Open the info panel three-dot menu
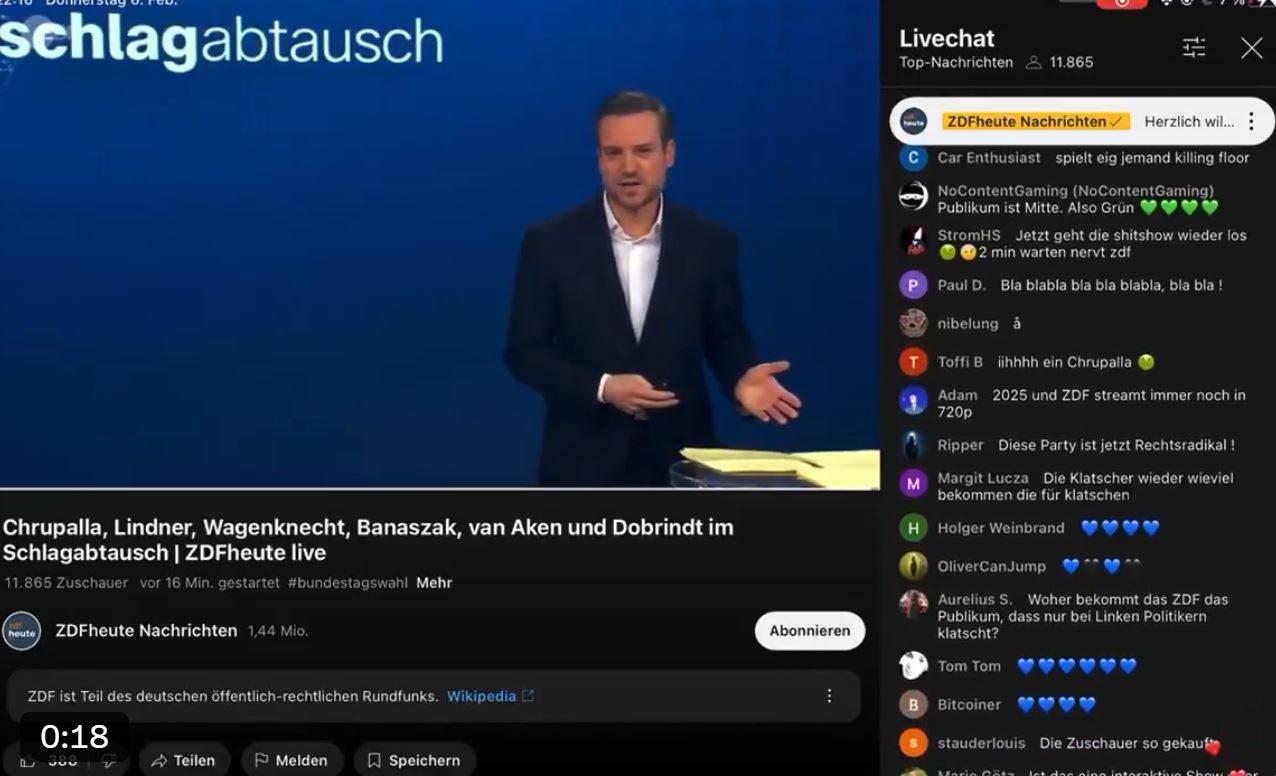The image size is (1276, 776). click(828, 696)
